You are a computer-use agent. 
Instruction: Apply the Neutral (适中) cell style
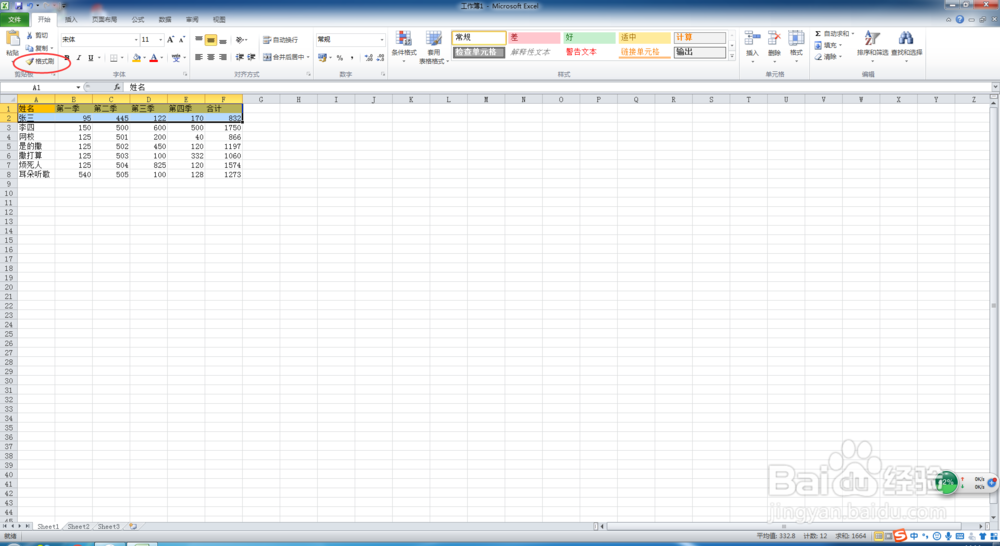644,38
